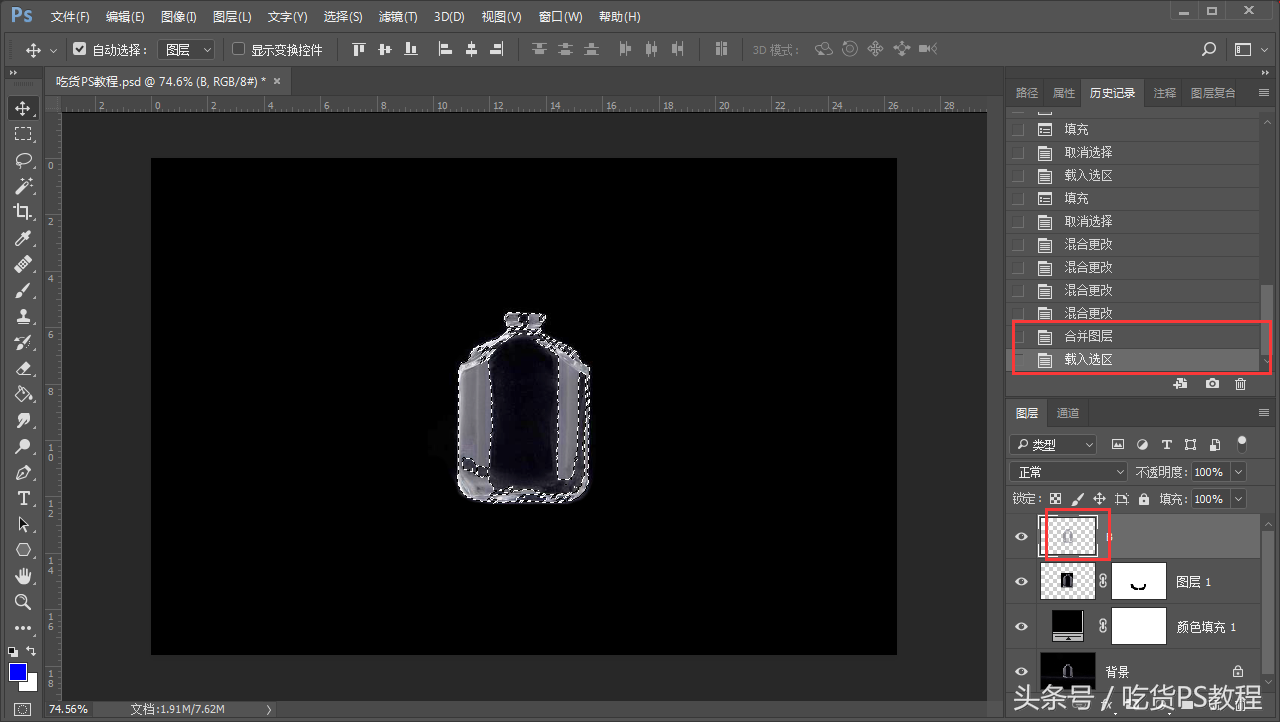1280x722 pixels.
Task: Enable the 显示变换控件 checkbox
Action: (x=238, y=49)
